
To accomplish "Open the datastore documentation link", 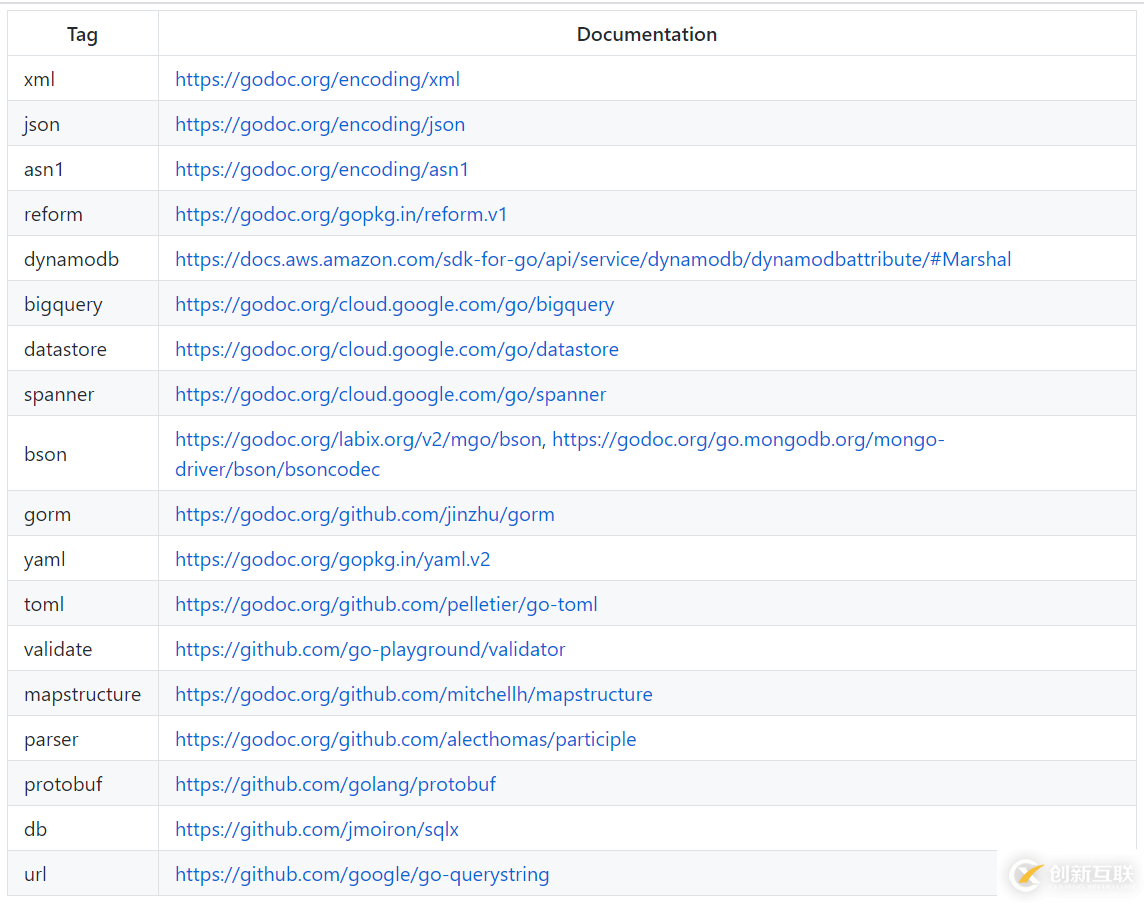I will point(397,349).
